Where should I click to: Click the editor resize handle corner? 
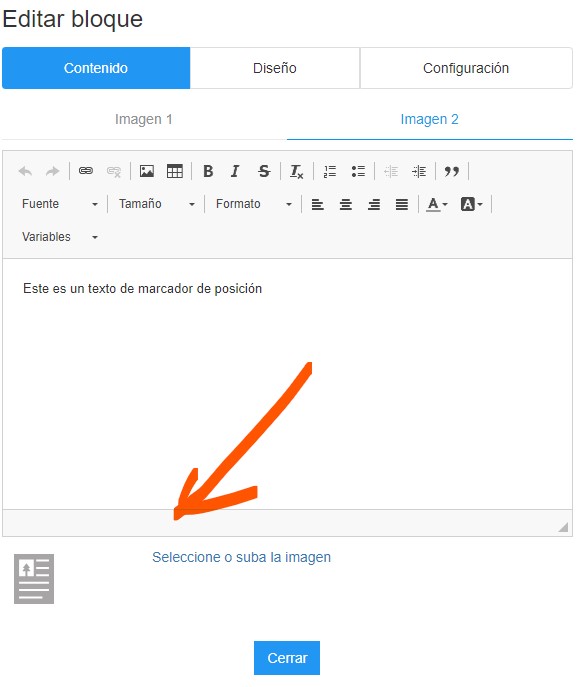[563, 527]
